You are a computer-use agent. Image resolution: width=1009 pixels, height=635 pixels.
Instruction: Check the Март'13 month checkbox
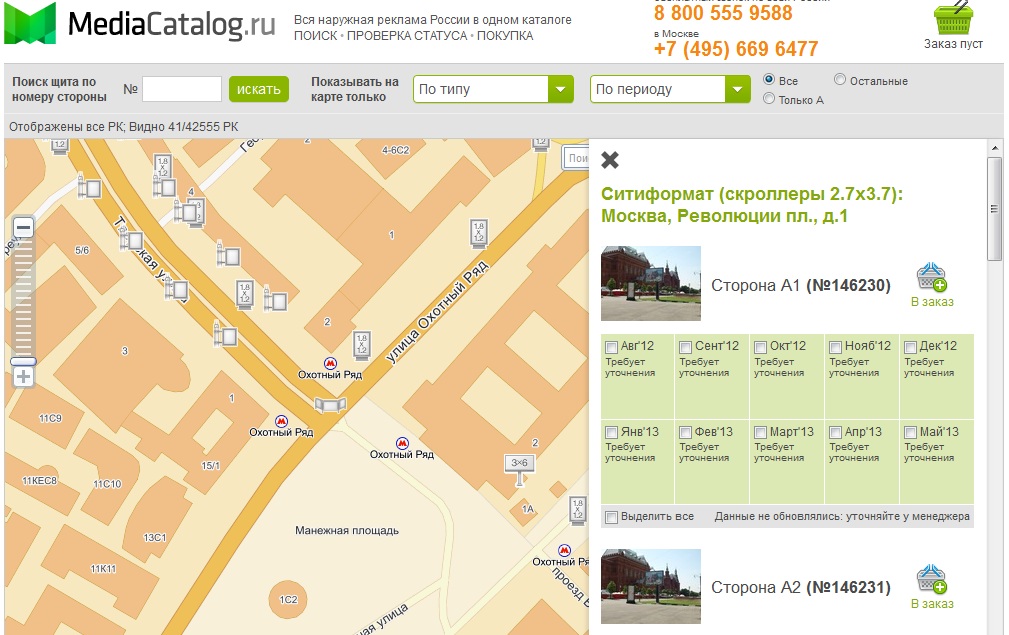pyautogui.click(x=761, y=432)
